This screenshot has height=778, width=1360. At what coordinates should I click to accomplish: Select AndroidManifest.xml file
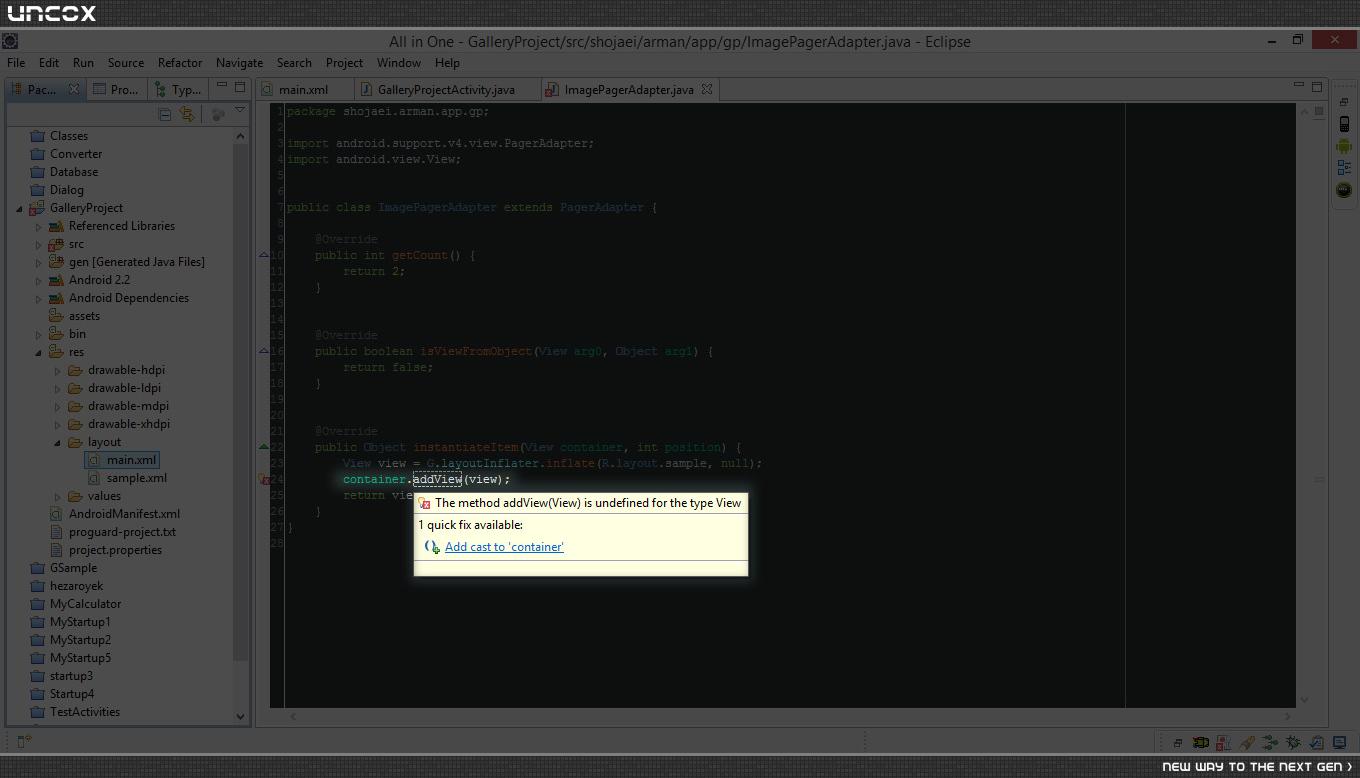(x=115, y=514)
